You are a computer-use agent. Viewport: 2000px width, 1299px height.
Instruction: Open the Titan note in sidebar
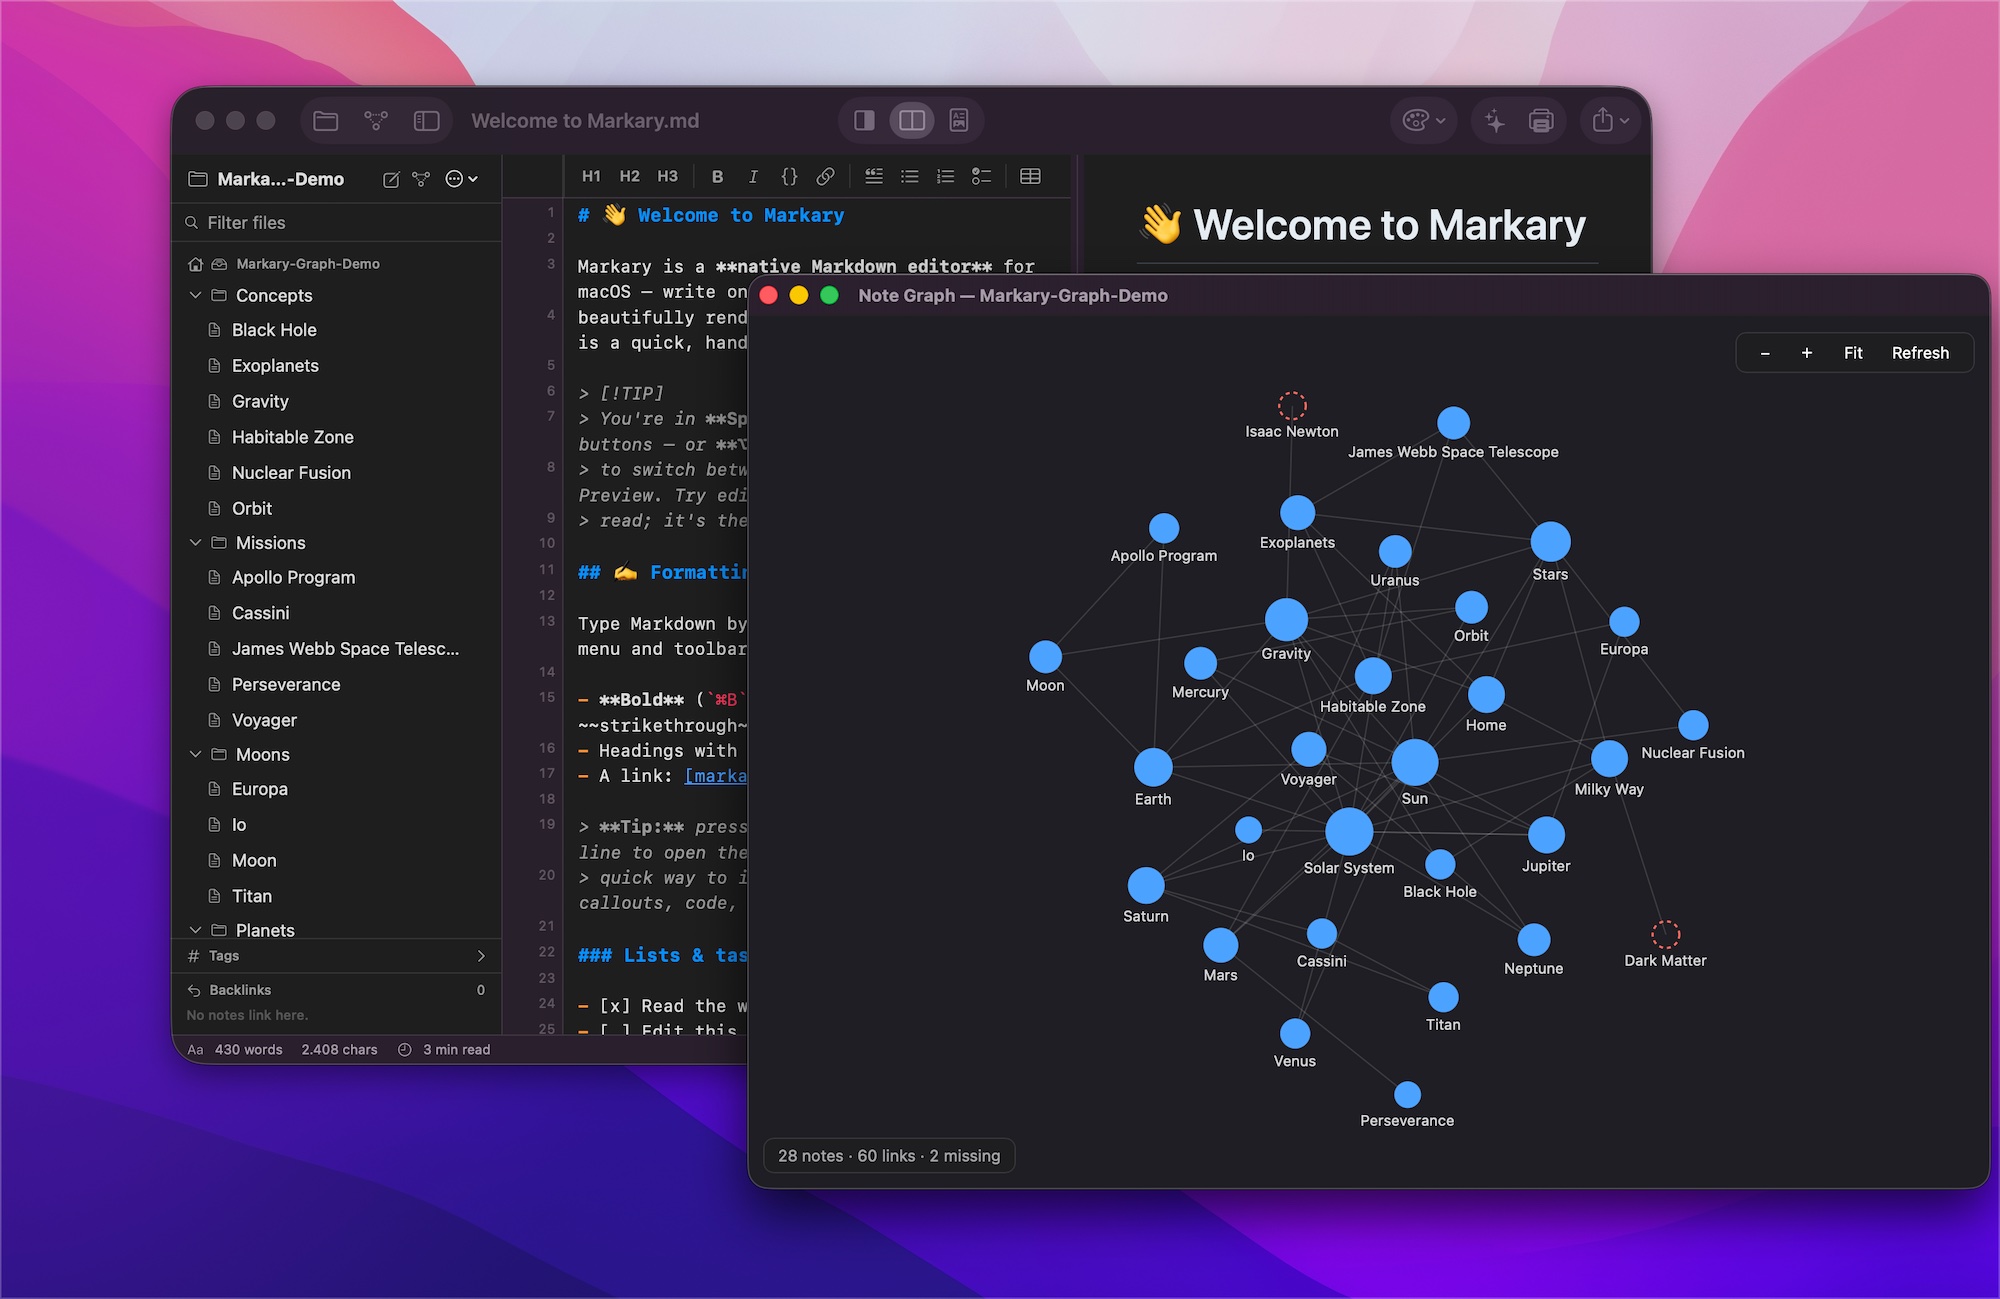click(x=251, y=896)
